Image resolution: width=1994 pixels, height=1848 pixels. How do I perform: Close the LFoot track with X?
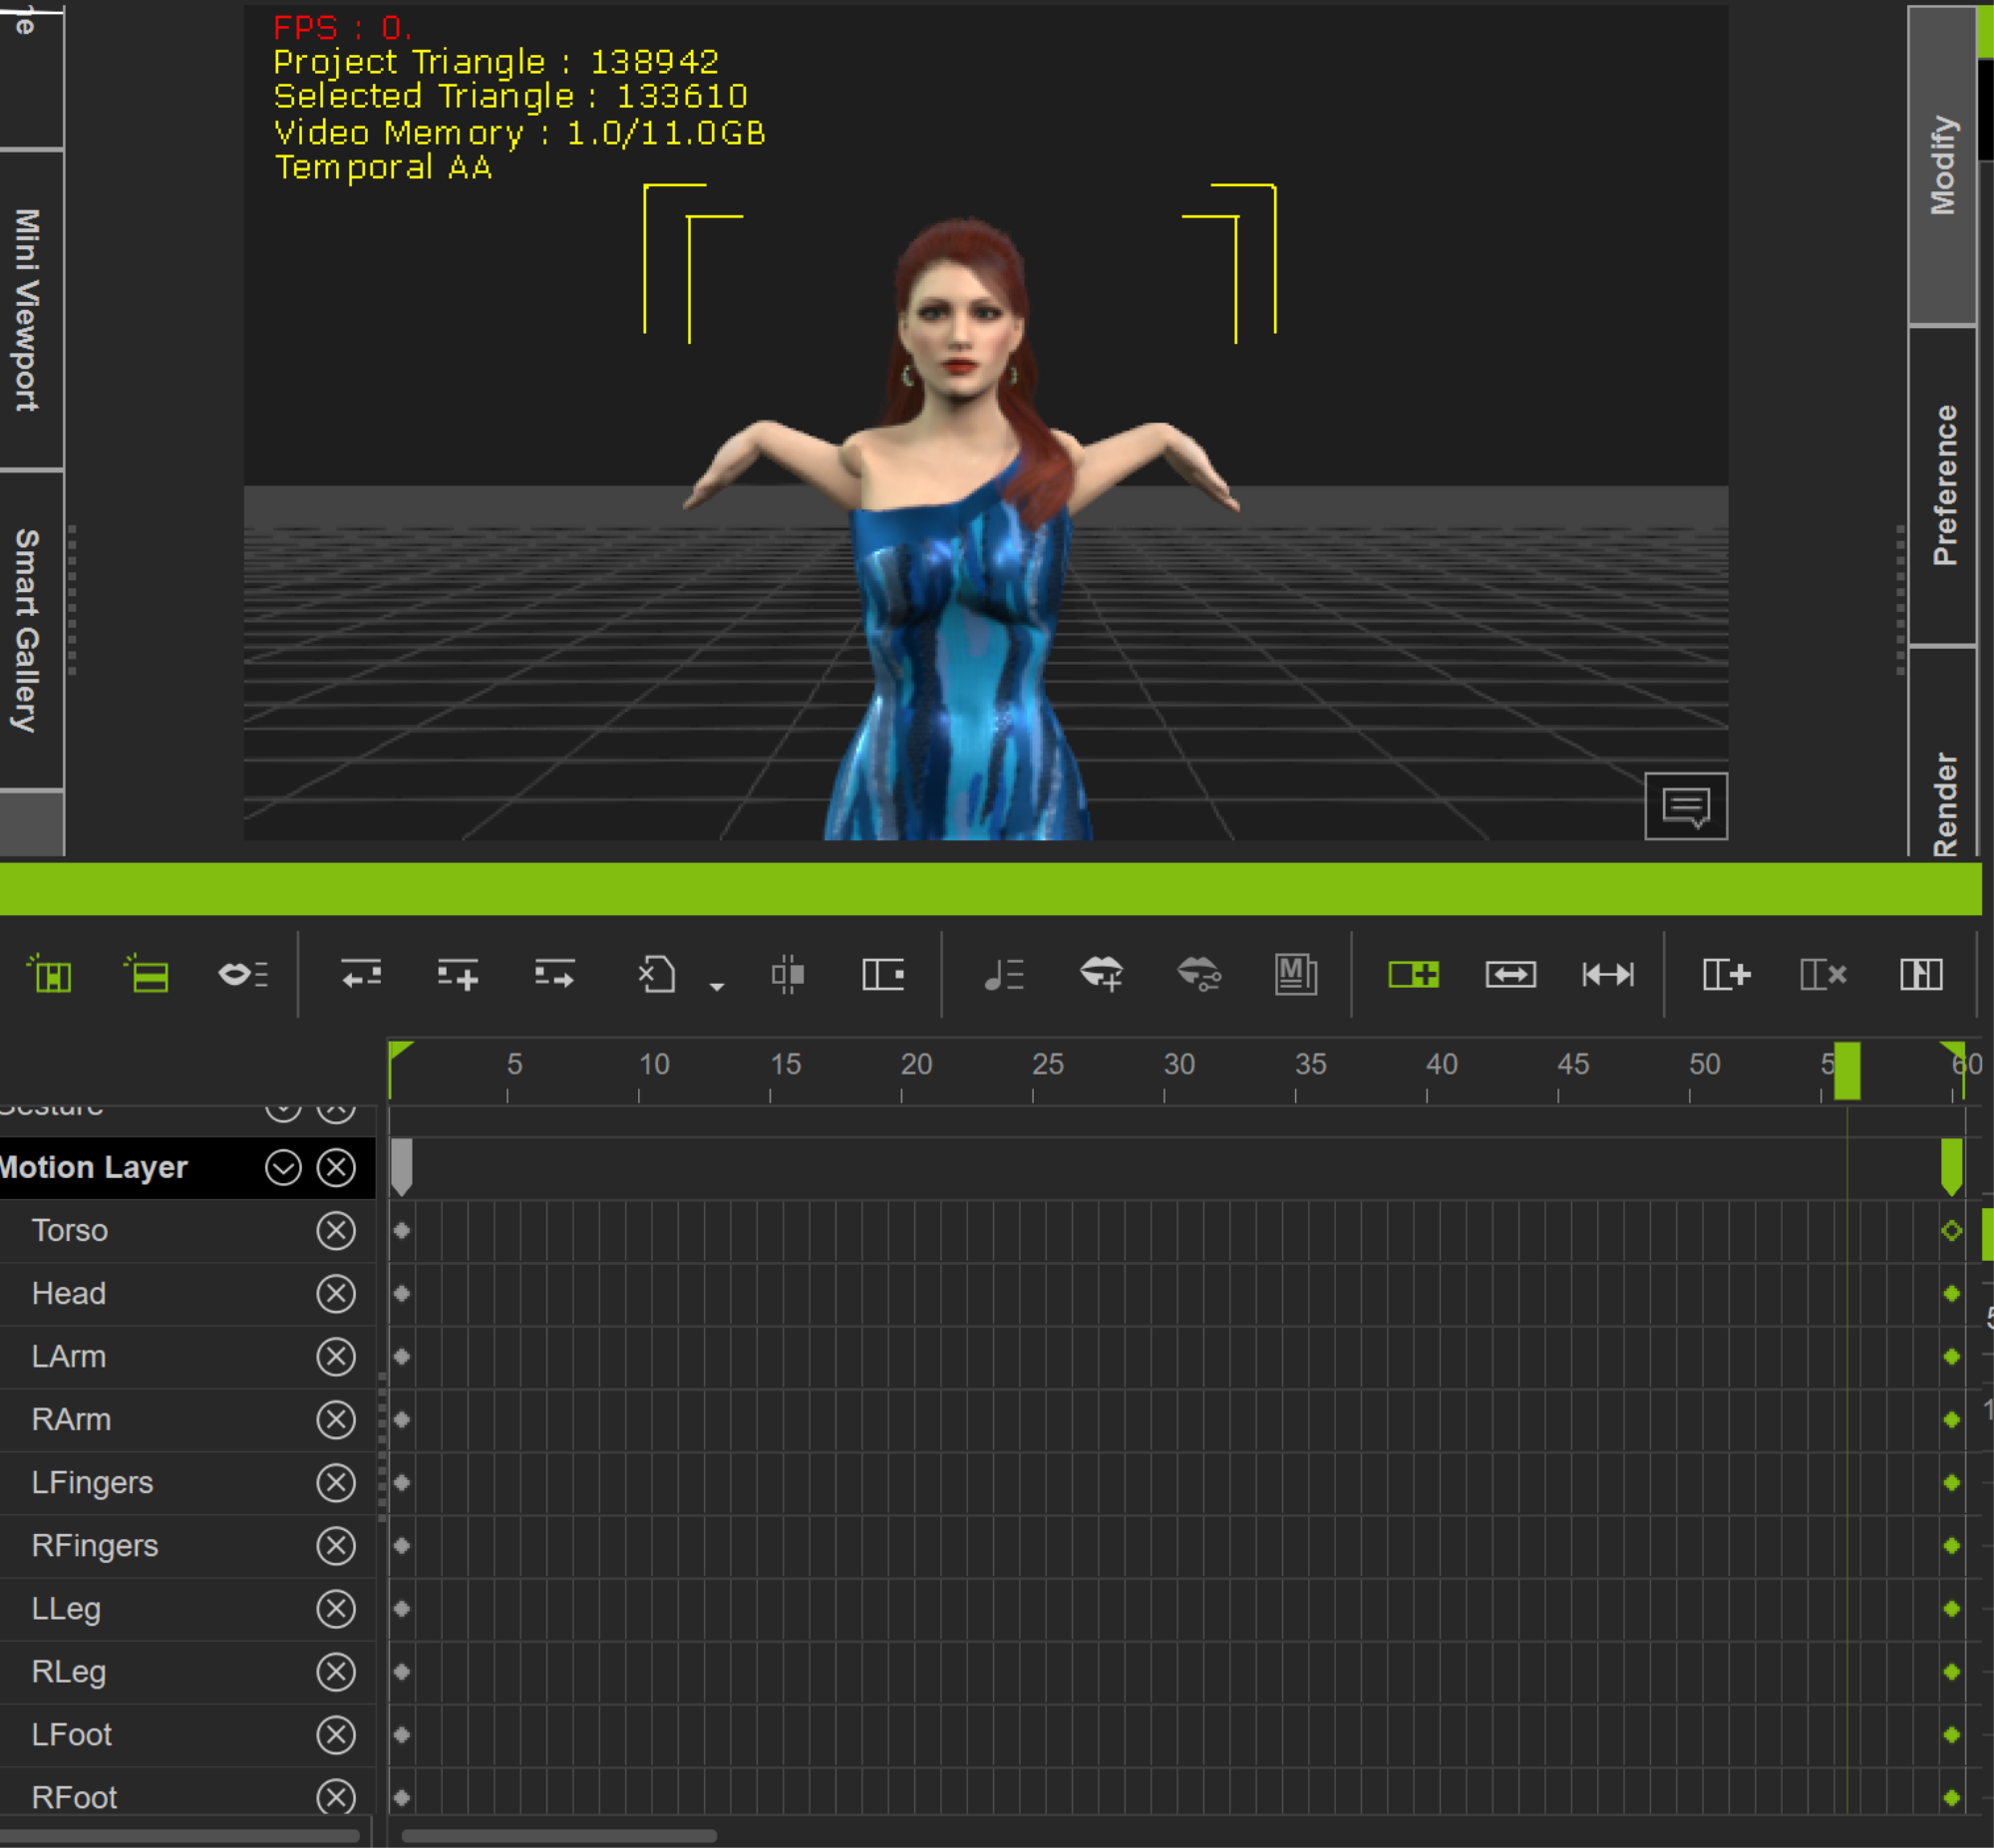coord(336,1734)
